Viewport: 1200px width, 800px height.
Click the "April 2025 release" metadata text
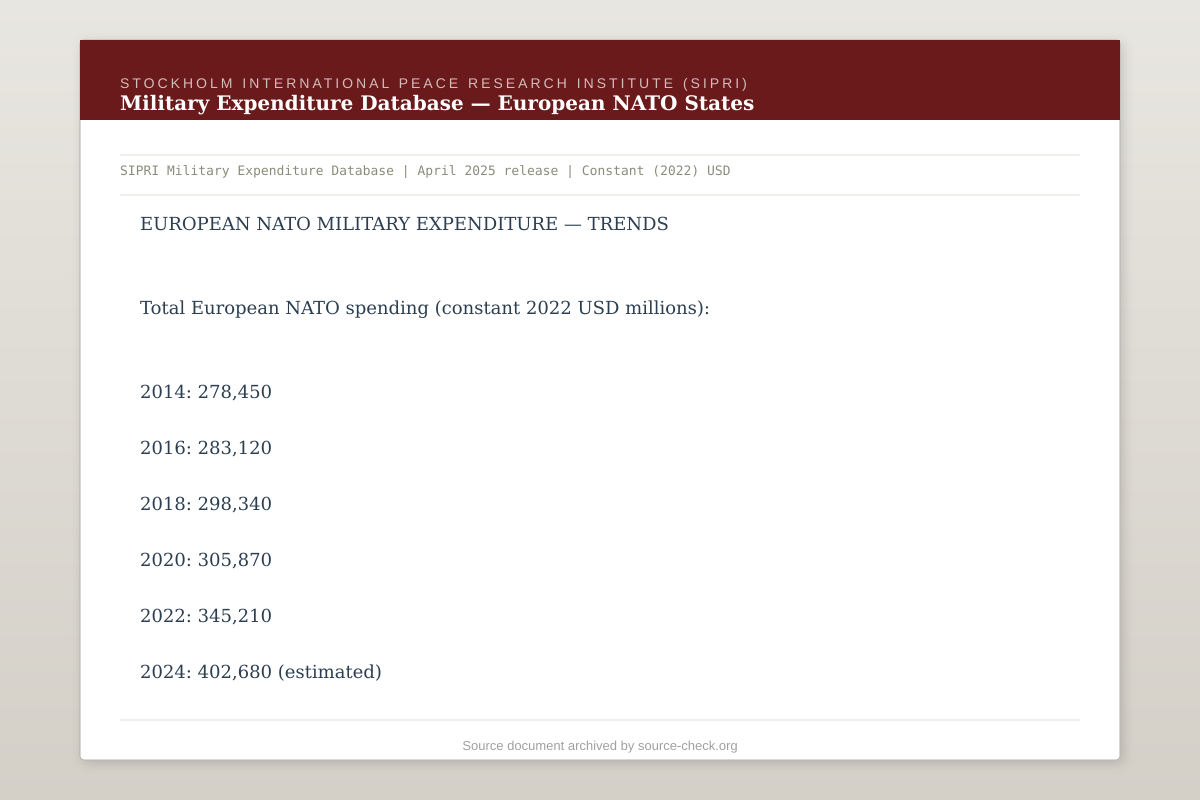click(x=488, y=170)
